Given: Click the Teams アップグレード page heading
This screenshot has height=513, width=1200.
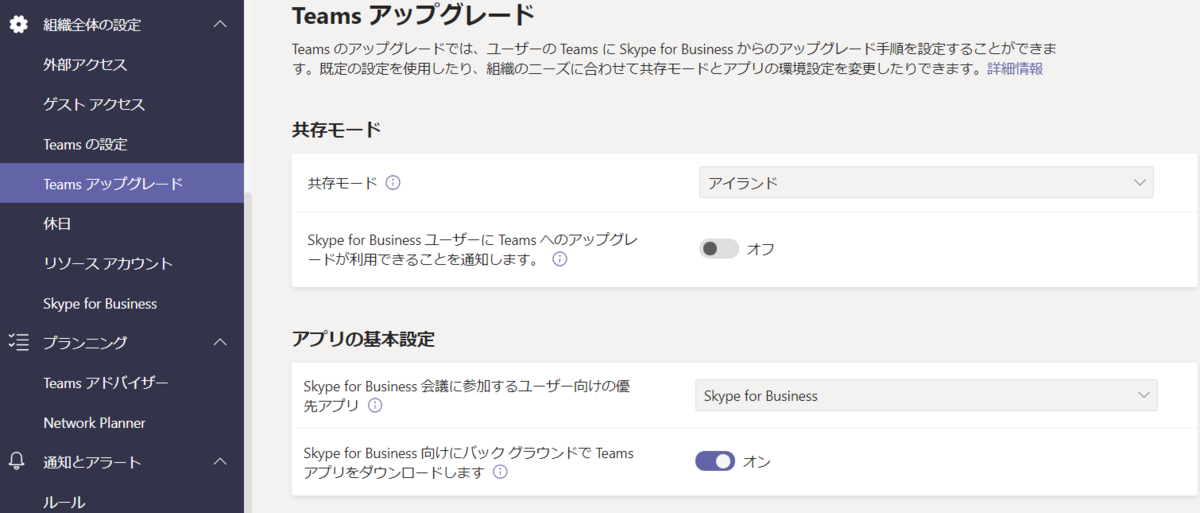Looking at the screenshot, I should 413,15.
